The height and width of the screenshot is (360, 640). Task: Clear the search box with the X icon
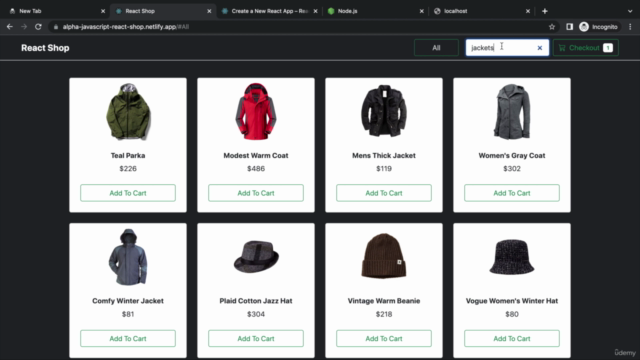[540, 48]
